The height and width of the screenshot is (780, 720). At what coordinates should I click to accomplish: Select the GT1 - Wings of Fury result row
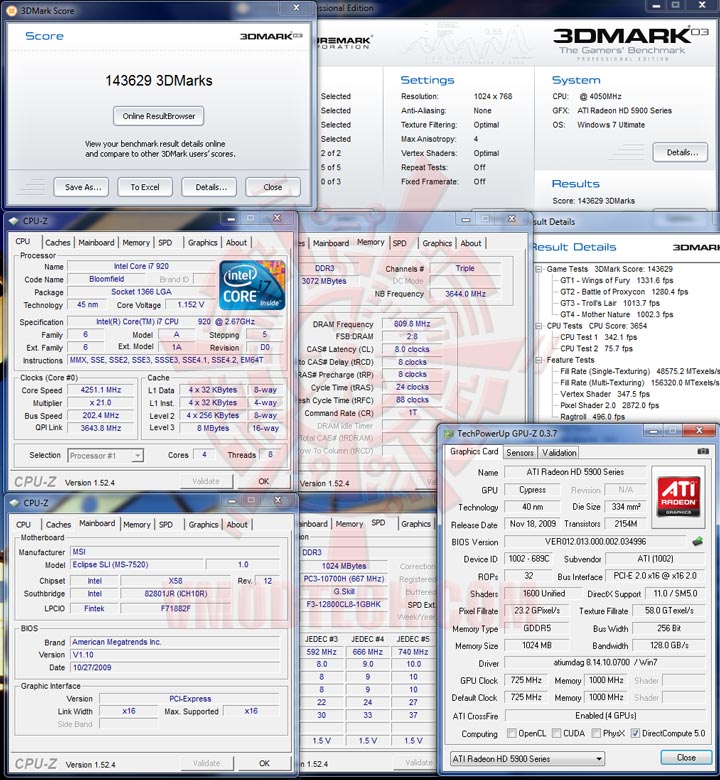[617, 281]
